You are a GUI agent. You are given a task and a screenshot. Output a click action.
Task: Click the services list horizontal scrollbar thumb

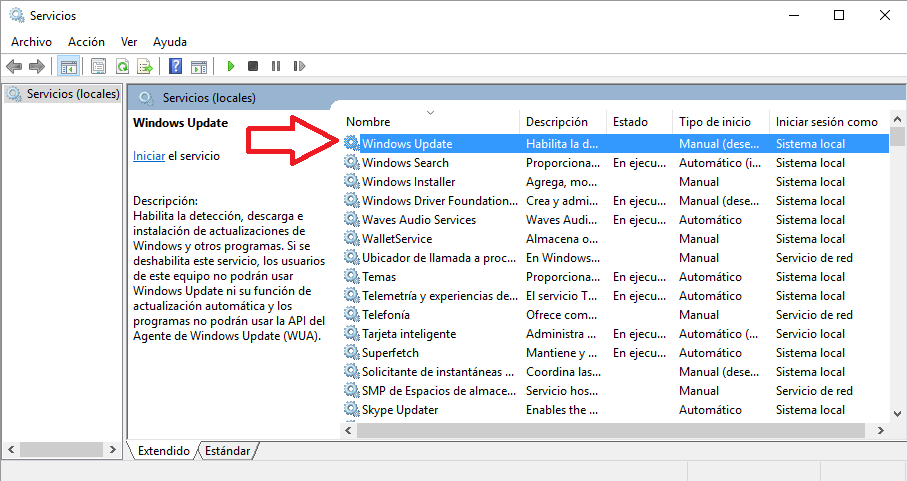point(610,430)
